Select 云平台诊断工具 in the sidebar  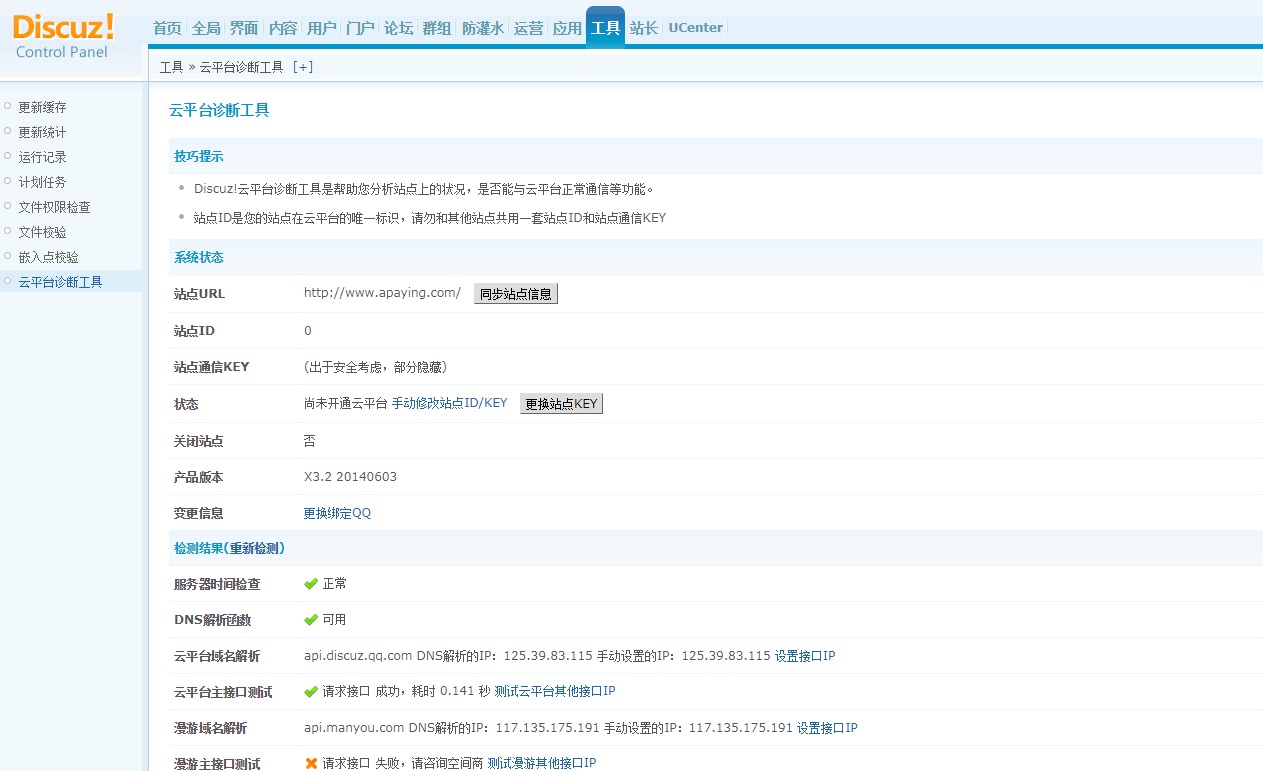pyautogui.click(x=61, y=282)
